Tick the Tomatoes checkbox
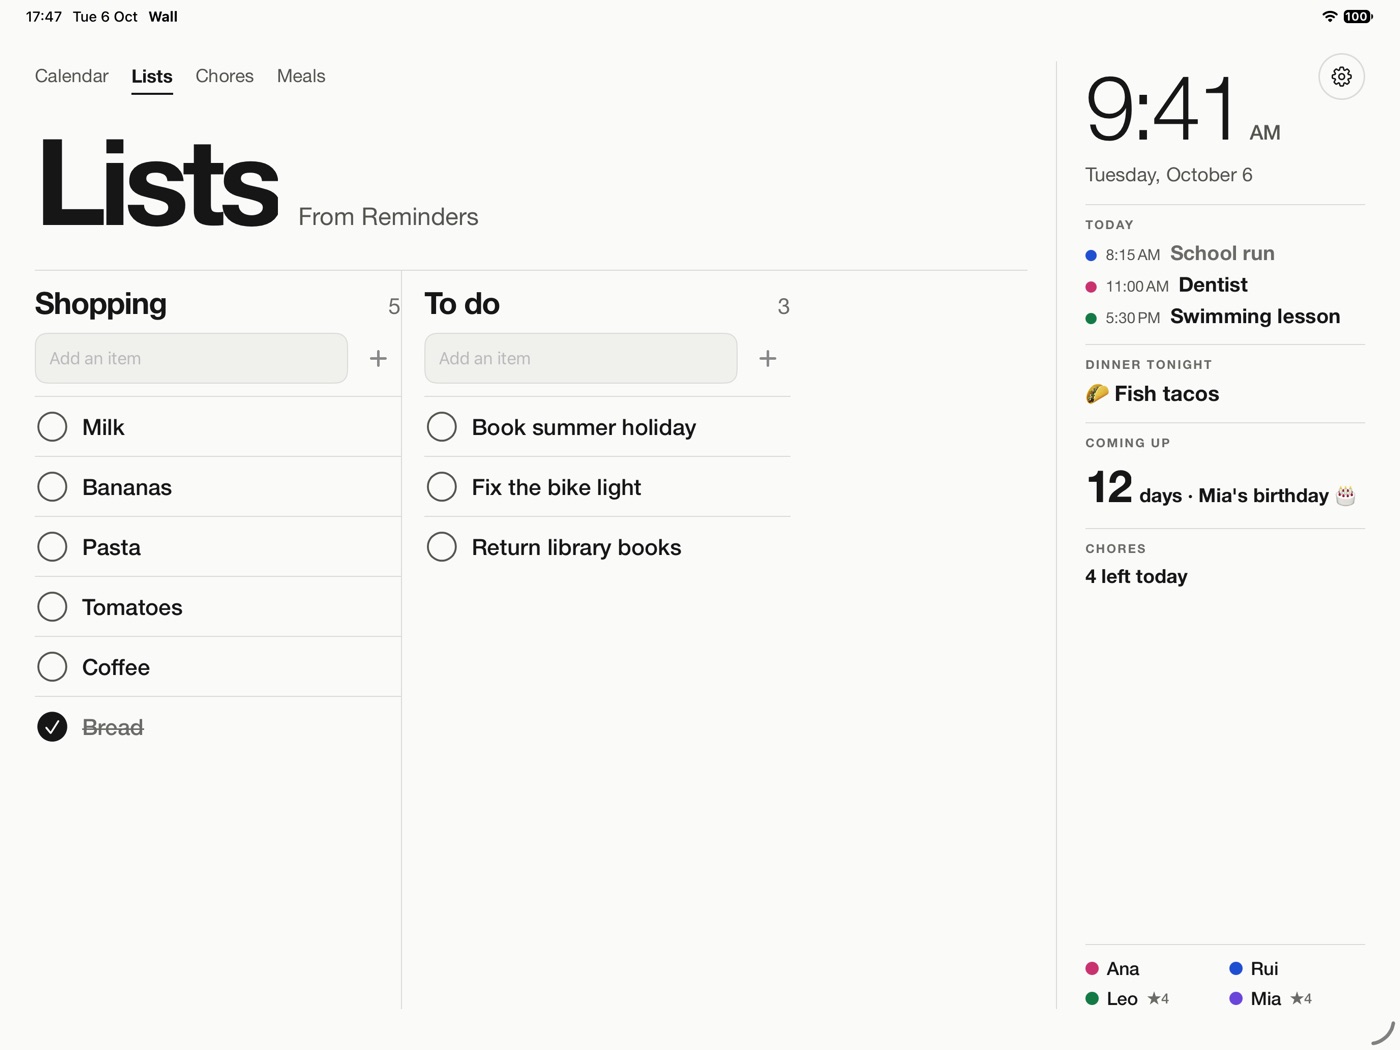Screen dimensions: 1400x1050 pos(52,607)
